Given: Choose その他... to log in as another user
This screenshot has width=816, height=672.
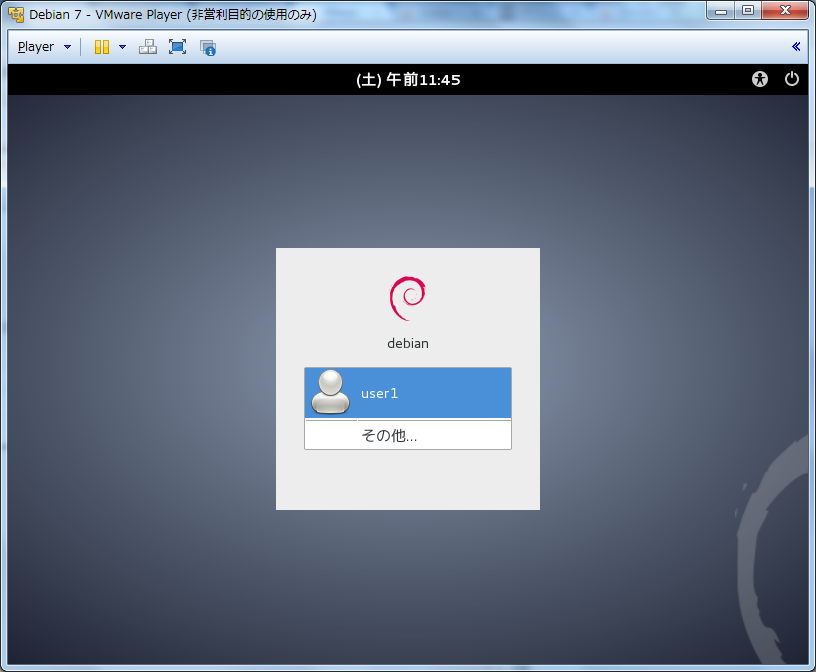Looking at the screenshot, I should (389, 435).
